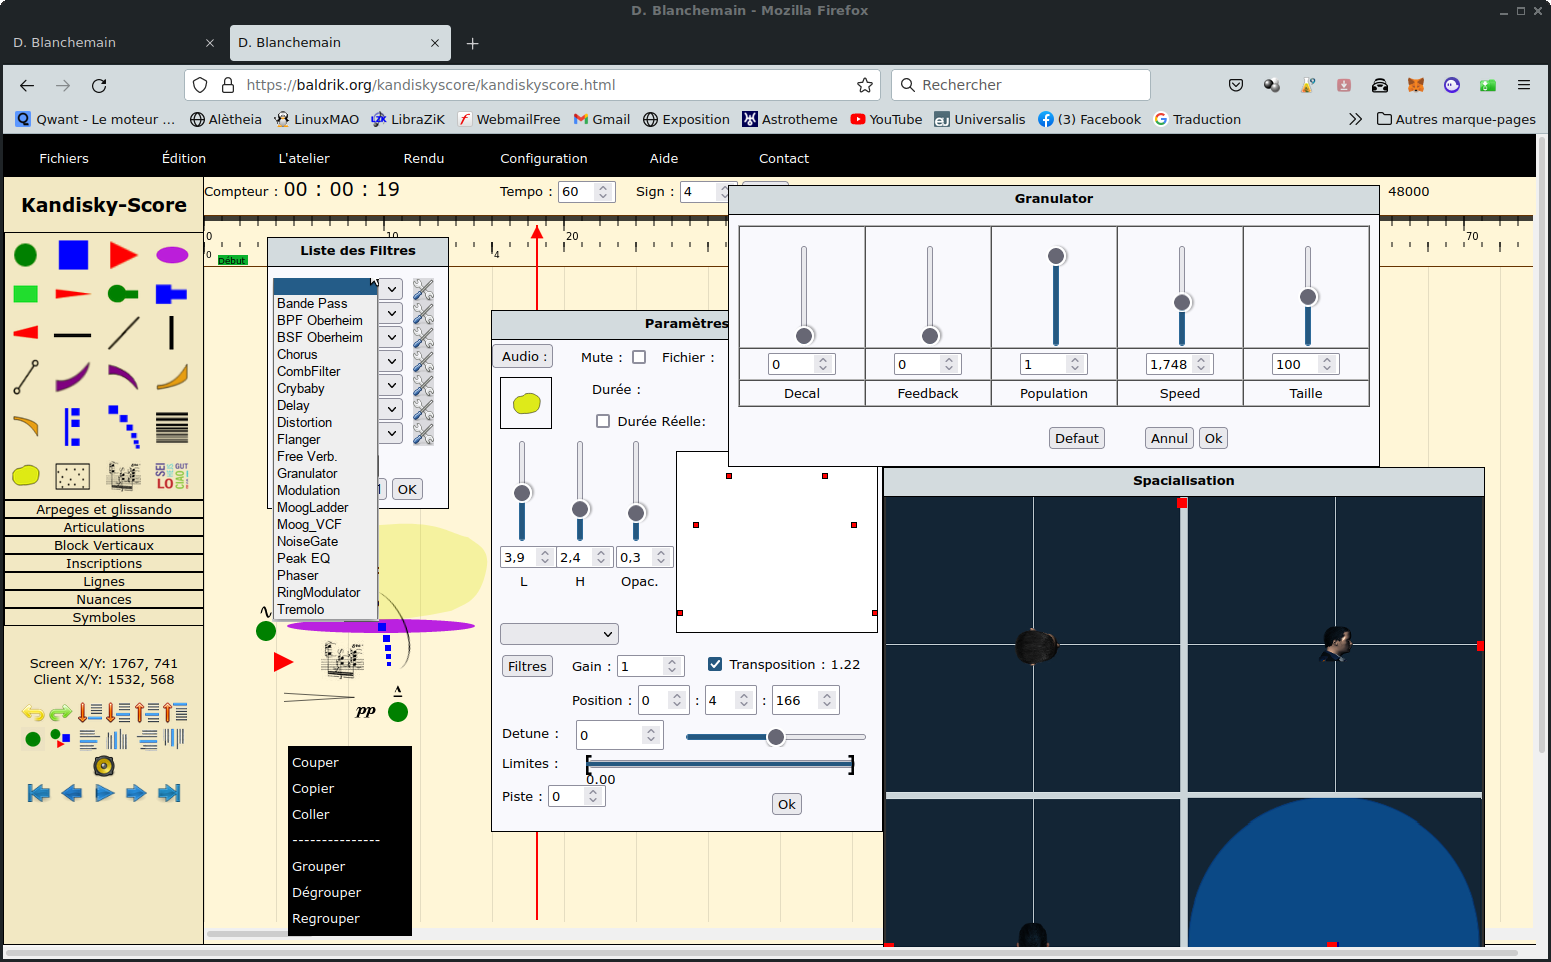Select the blue square shape tool

(x=73, y=255)
